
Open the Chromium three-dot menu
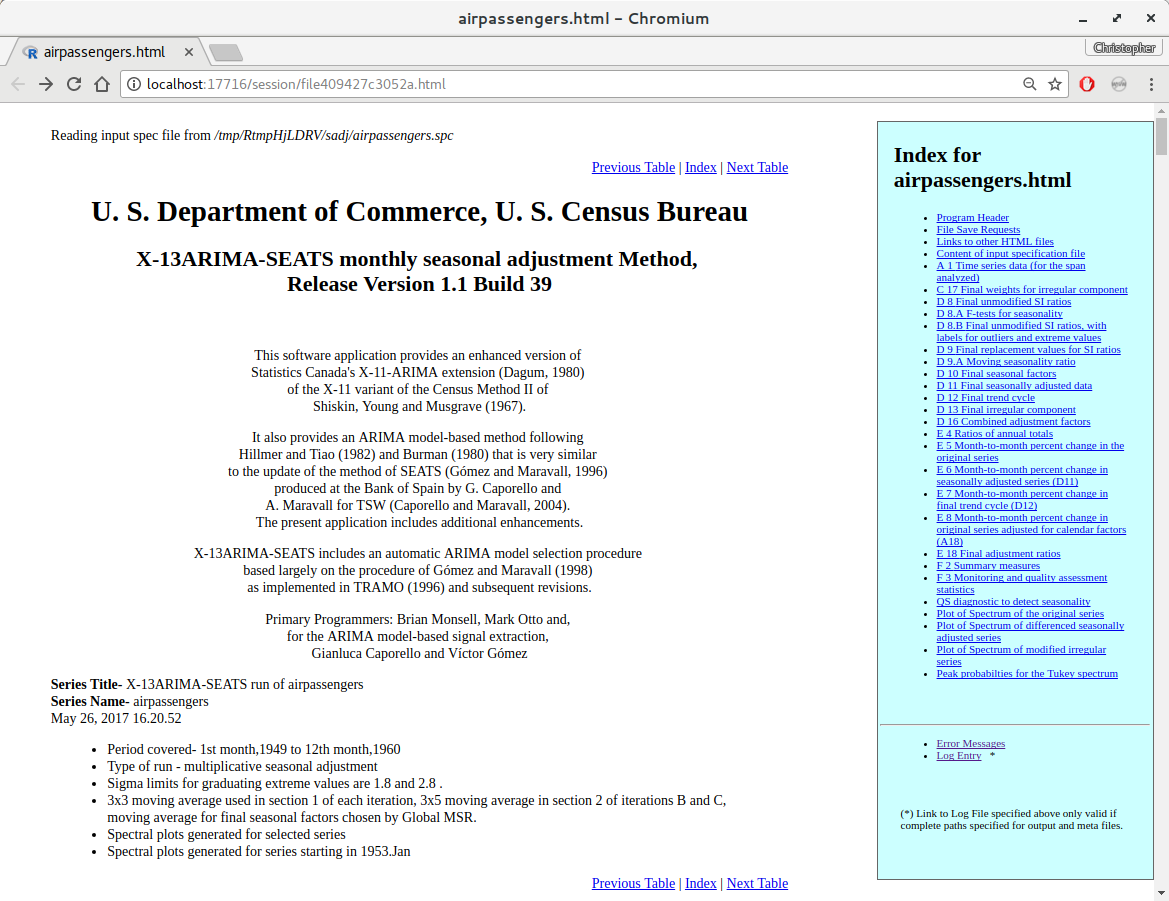[1151, 84]
